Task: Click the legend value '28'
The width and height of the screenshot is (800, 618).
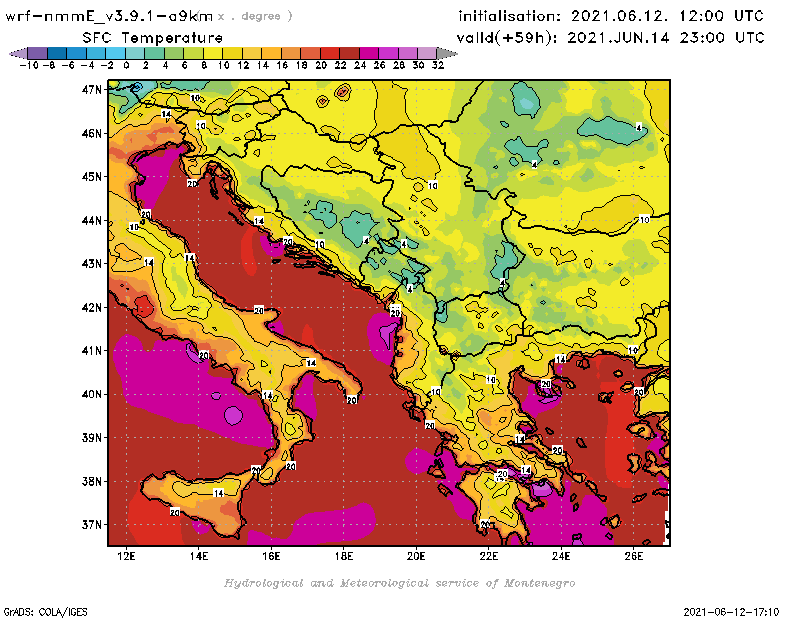Action: (399, 65)
